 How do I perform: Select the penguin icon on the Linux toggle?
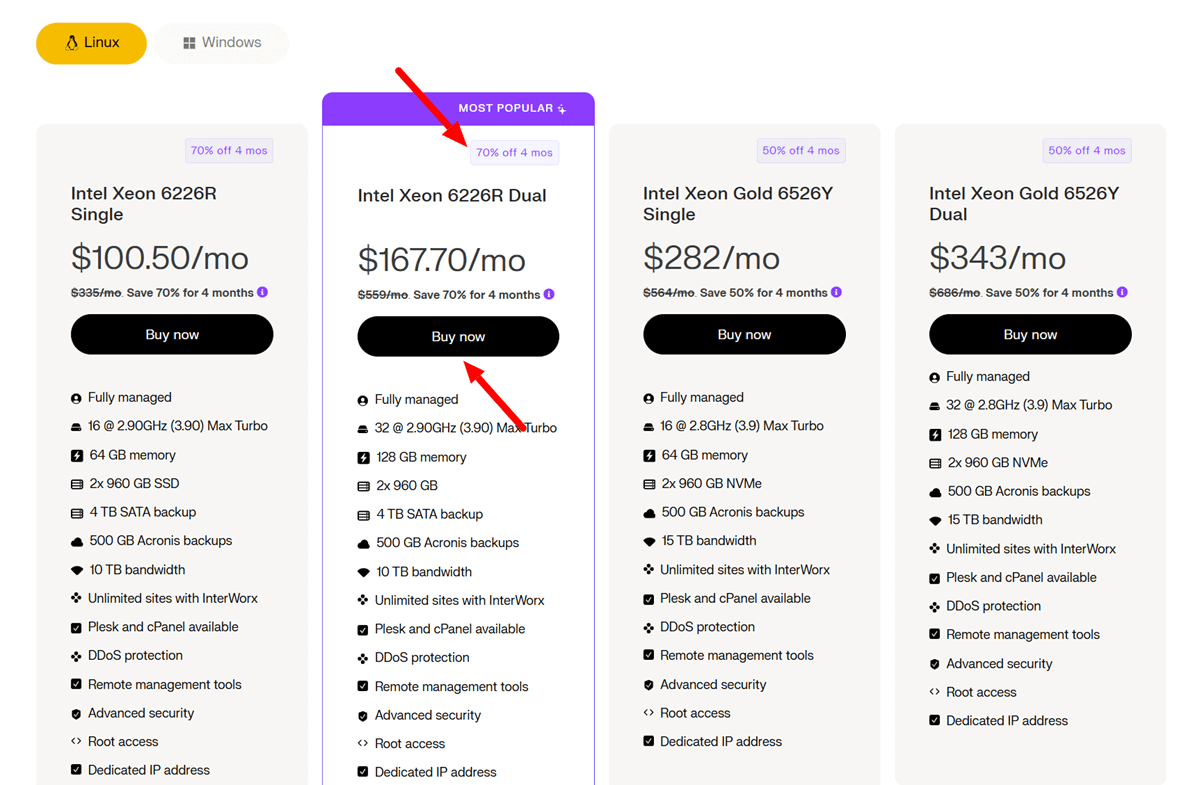(69, 43)
